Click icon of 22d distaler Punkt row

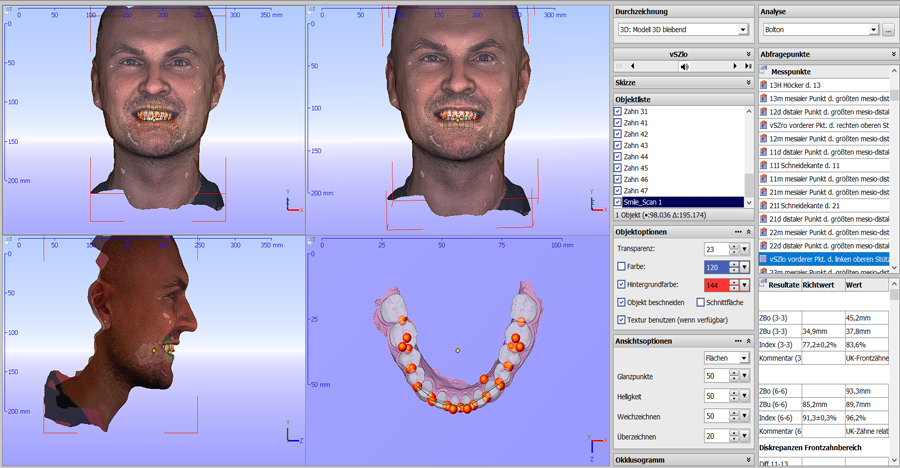click(763, 246)
